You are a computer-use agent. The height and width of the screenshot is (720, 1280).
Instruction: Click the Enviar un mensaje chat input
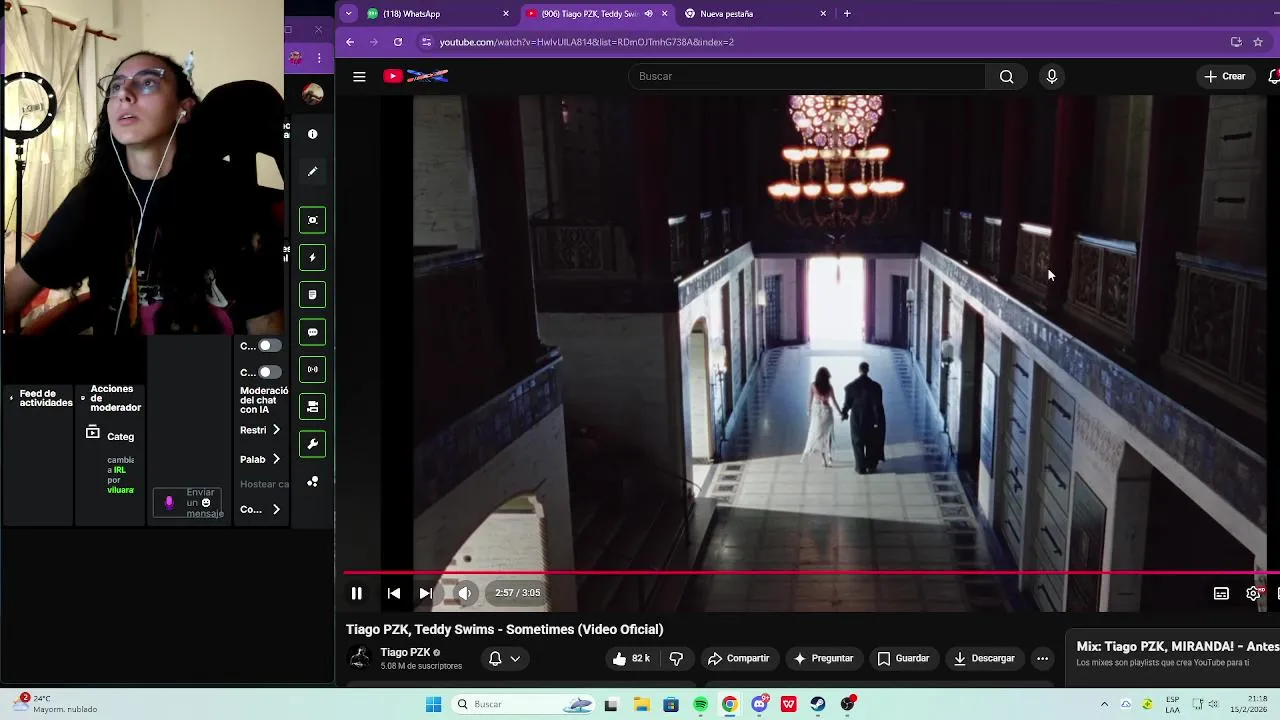[189, 503]
